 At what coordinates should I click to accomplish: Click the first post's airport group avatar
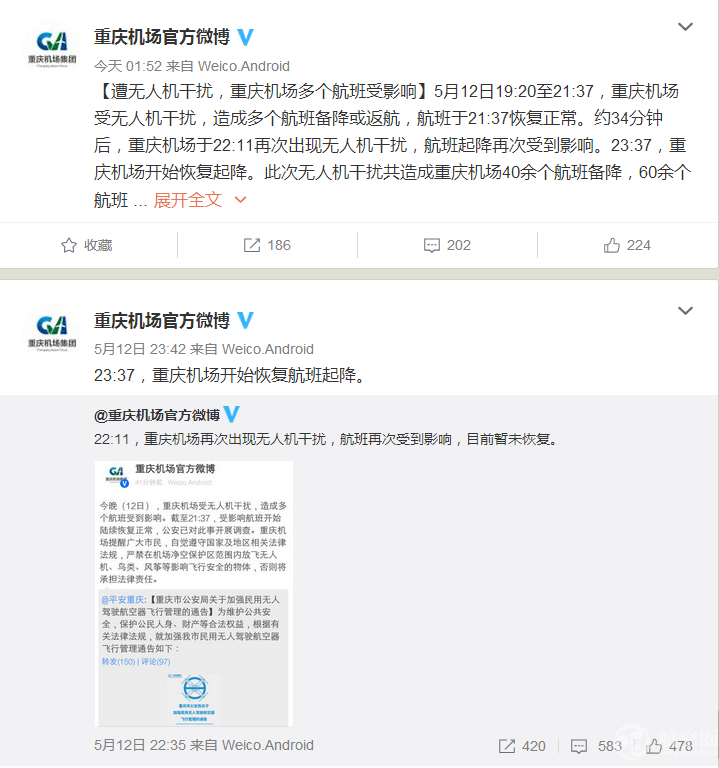52,48
